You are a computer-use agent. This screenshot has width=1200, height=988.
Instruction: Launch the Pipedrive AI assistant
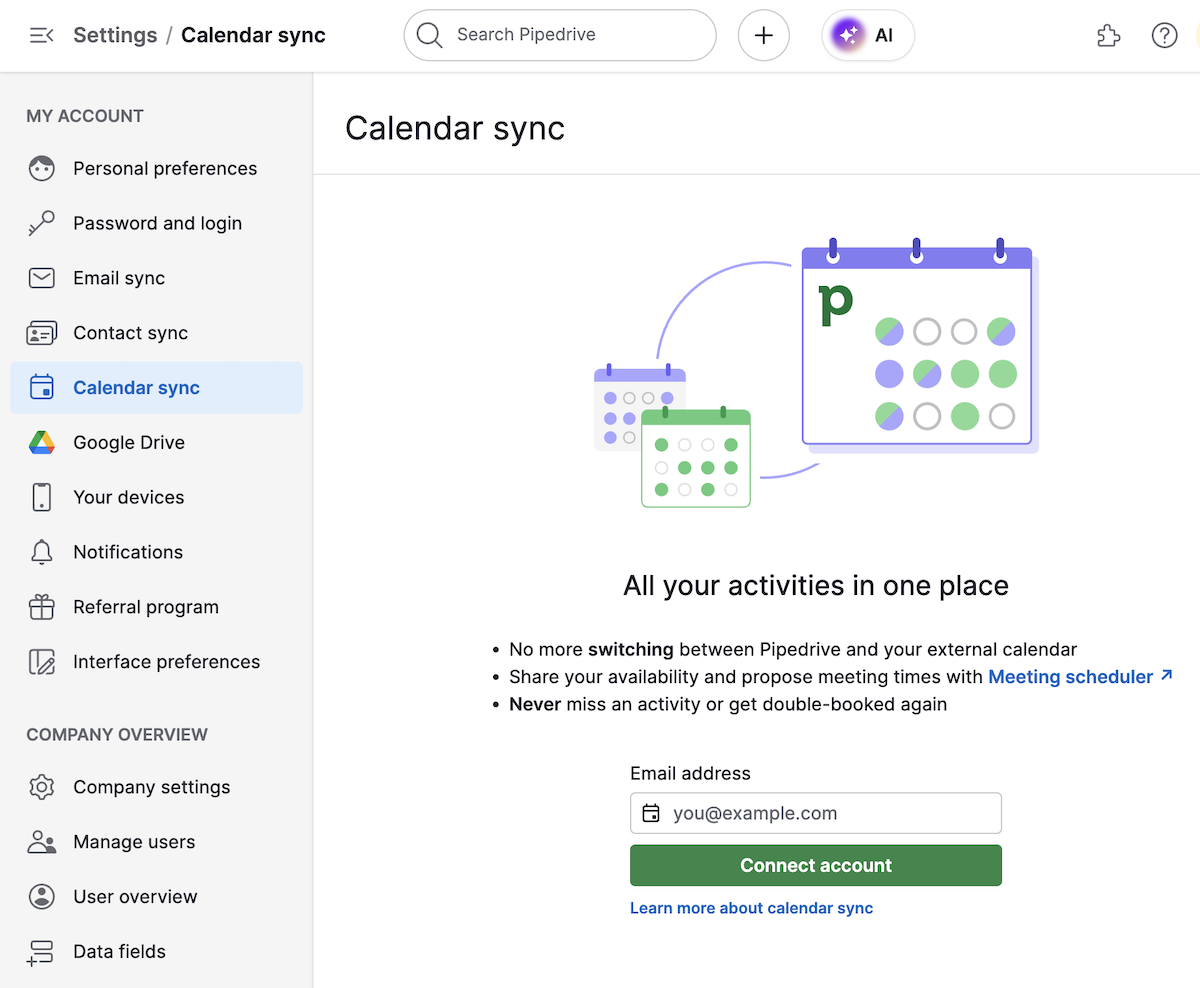coord(867,35)
